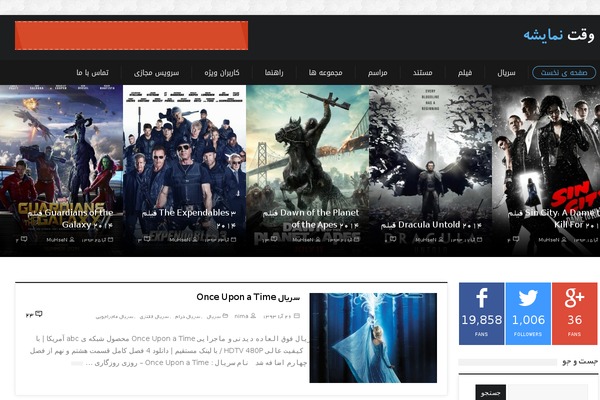Click the Once Upon a Time post excerpt text
This screenshot has height=400, width=600.
click(168, 351)
